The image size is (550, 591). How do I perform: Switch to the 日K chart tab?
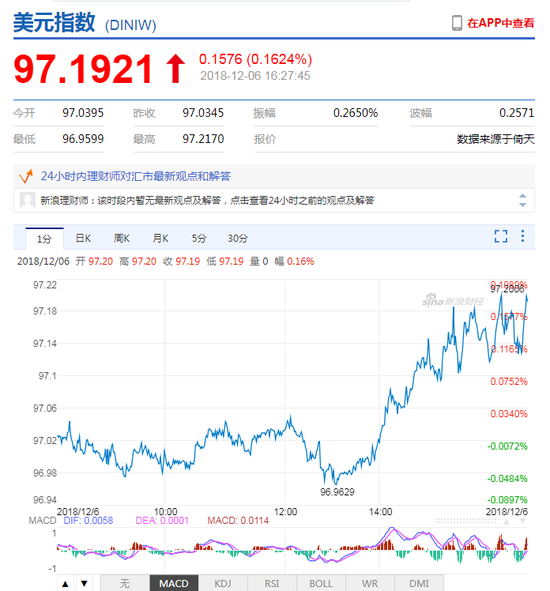(83, 238)
